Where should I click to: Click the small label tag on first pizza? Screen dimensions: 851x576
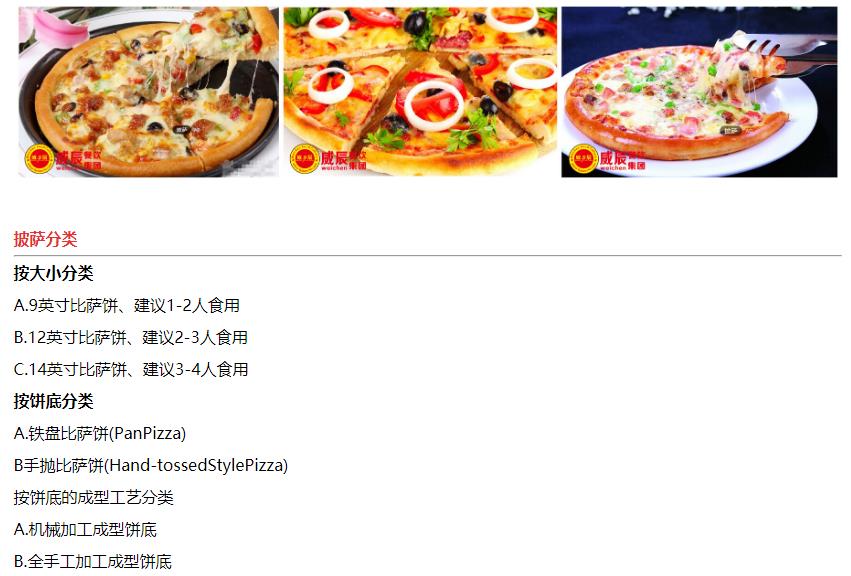[x=181, y=130]
